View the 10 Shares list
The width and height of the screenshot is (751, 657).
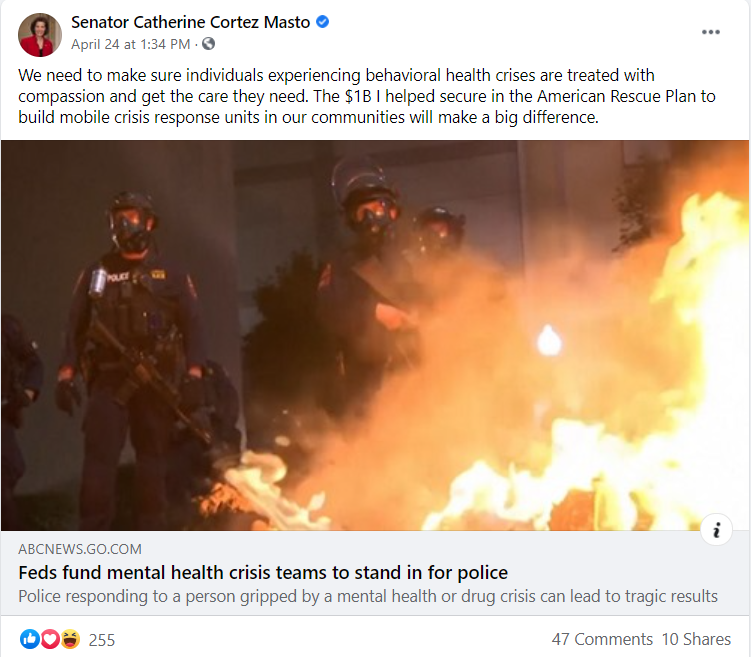[x=696, y=639]
